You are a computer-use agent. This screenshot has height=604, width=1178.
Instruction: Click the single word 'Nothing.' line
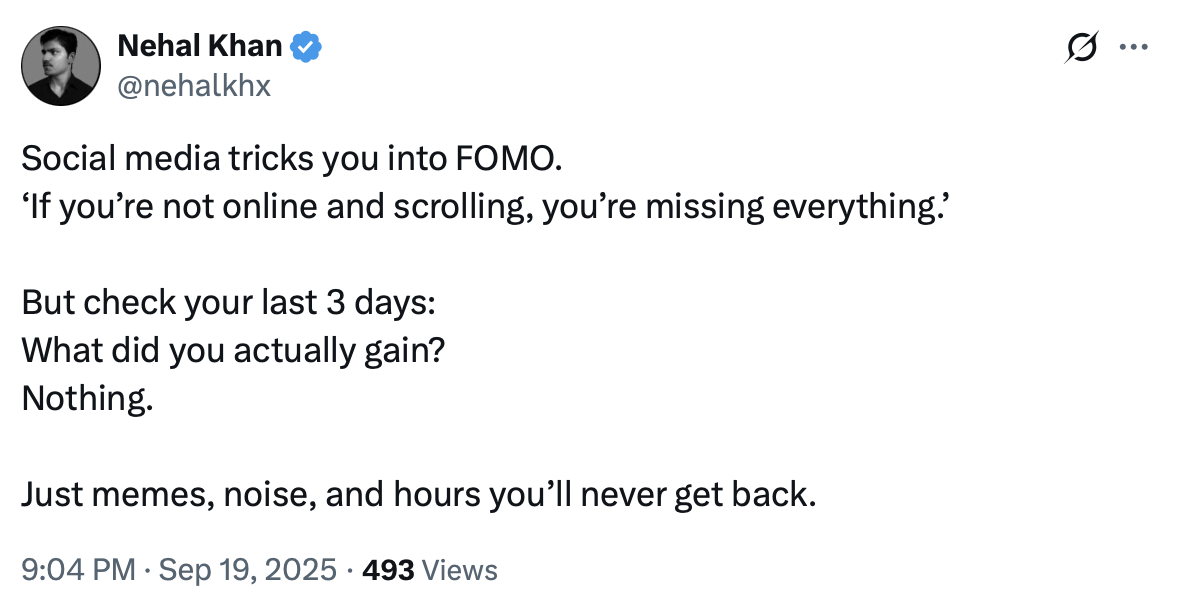[88, 398]
